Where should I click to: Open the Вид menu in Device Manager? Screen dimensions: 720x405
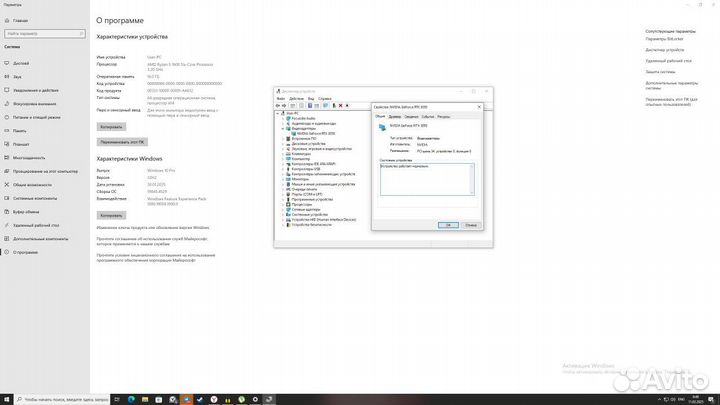(311, 99)
